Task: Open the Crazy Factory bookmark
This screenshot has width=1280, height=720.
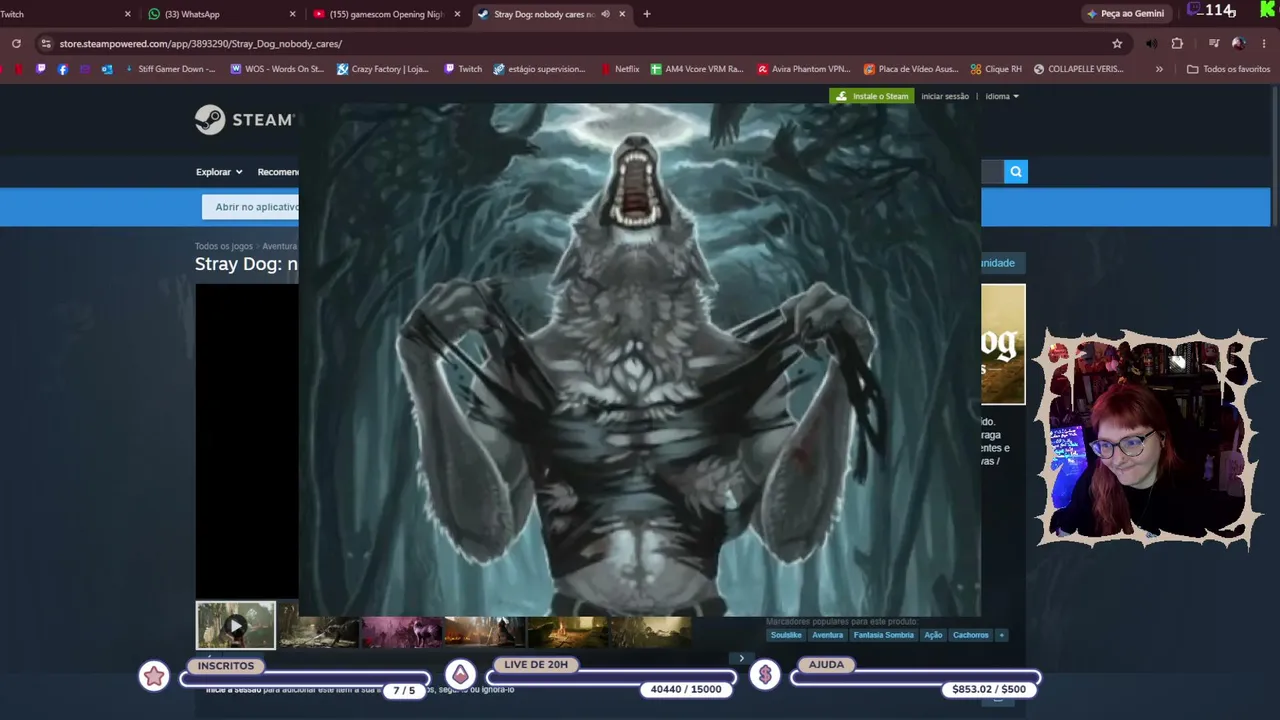Action: click(383, 69)
